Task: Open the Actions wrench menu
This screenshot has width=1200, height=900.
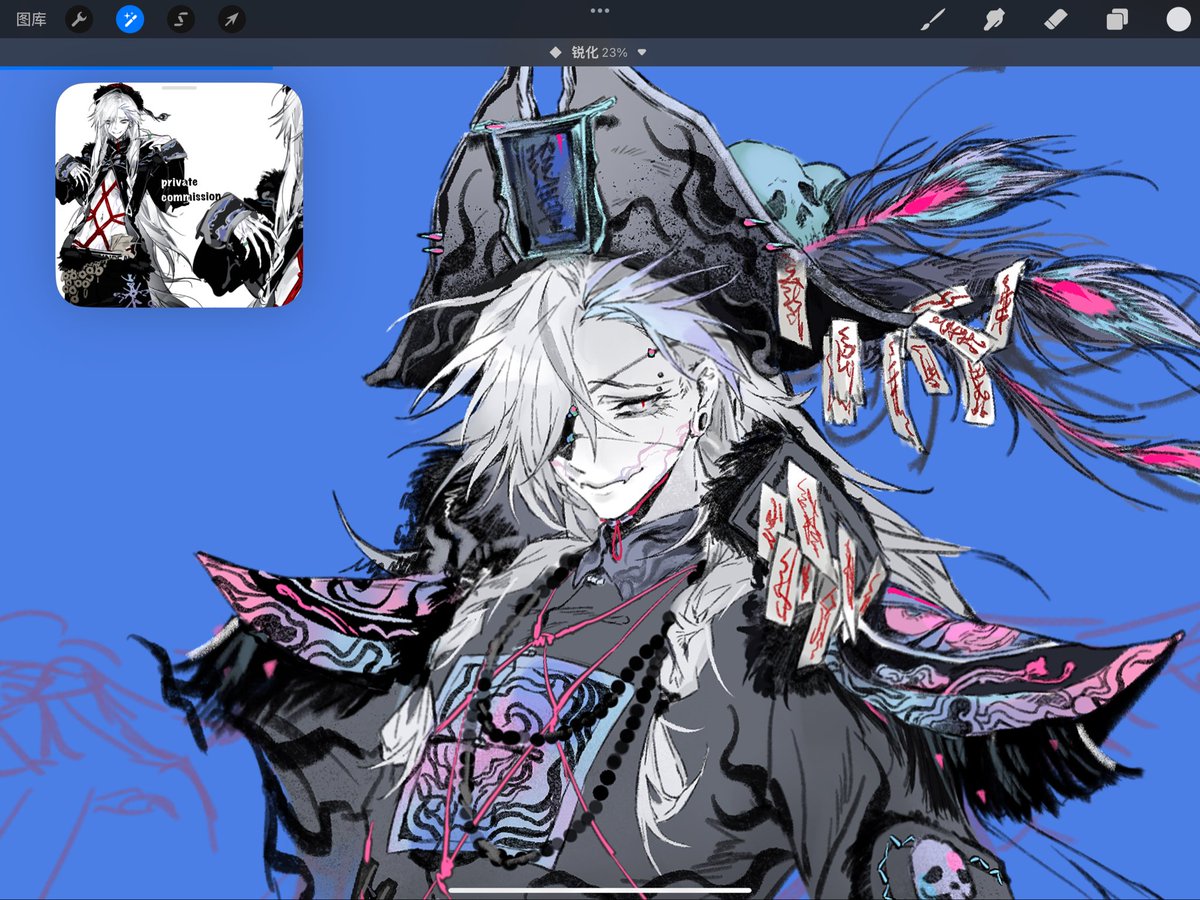Action: (79, 19)
